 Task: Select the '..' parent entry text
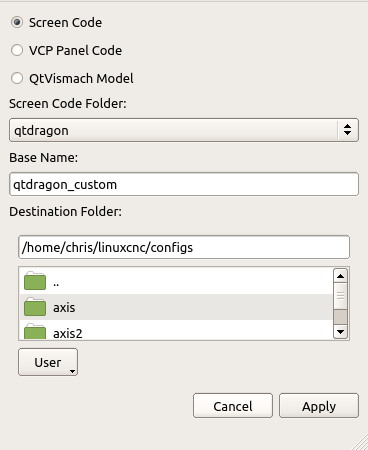pyautogui.click(x=56, y=284)
